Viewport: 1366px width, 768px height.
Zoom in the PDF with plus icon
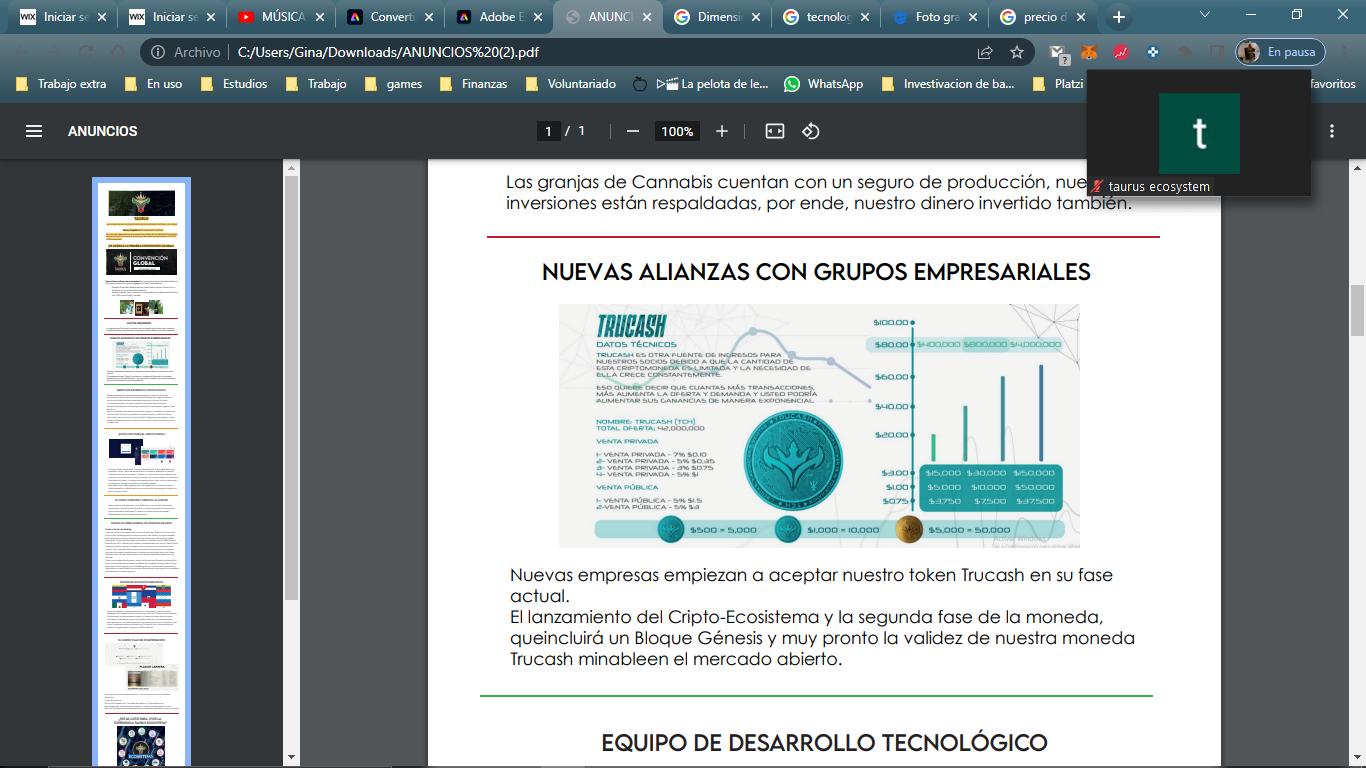pyautogui.click(x=722, y=131)
